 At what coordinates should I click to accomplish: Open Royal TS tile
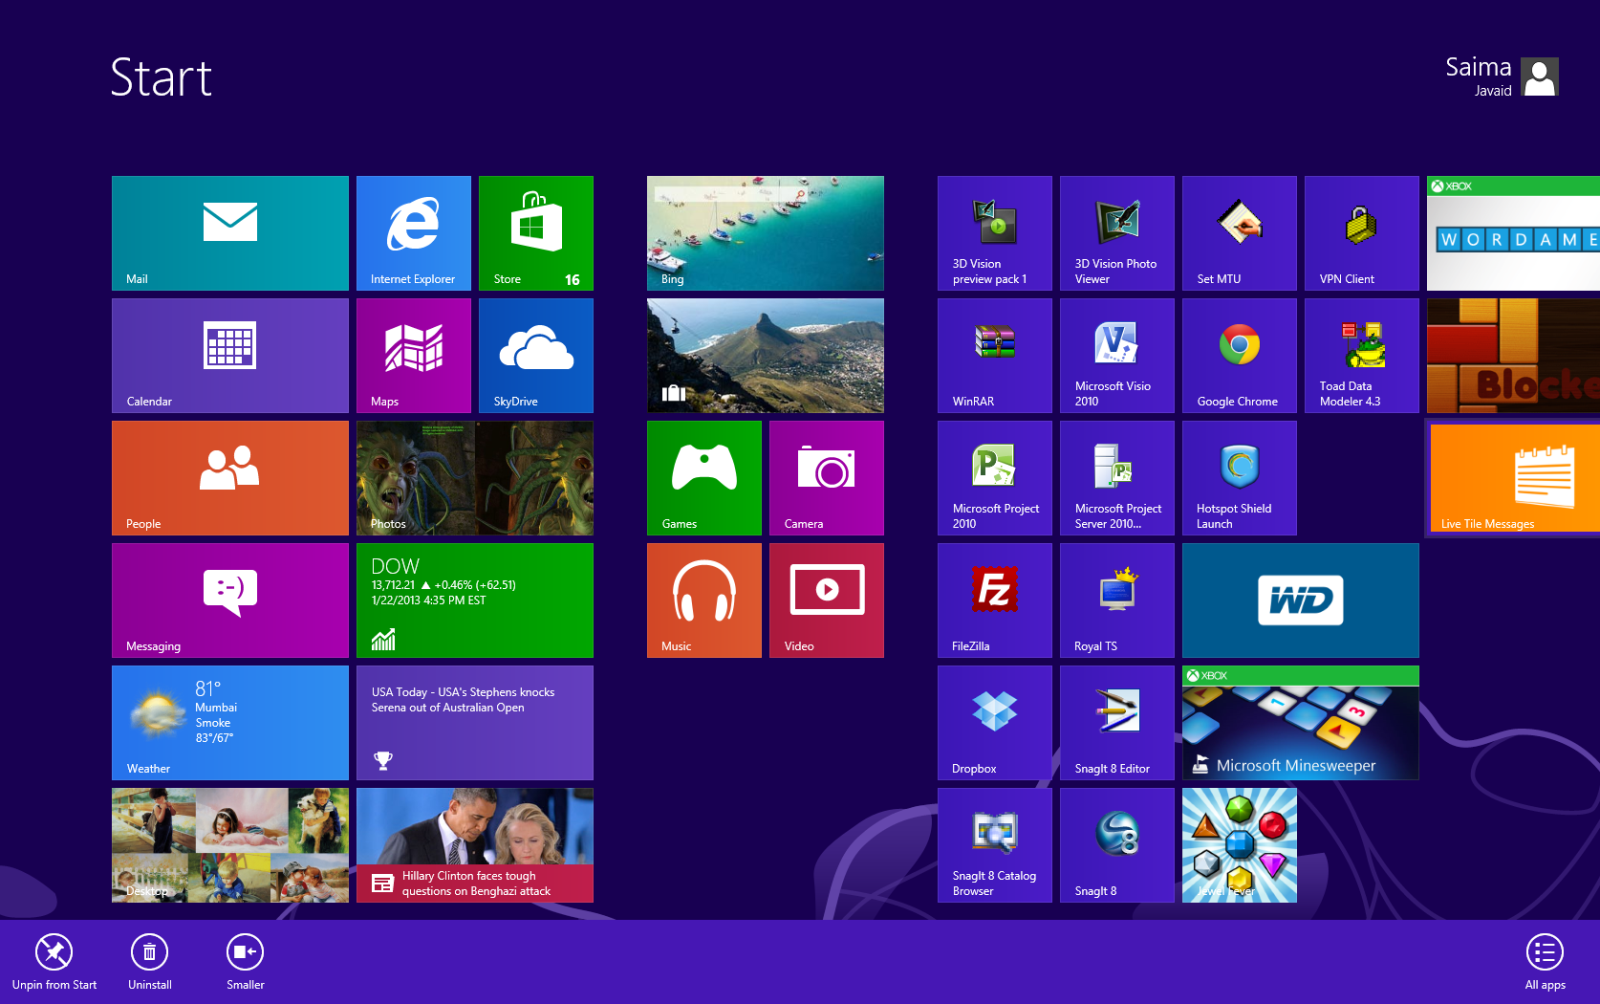(1117, 600)
